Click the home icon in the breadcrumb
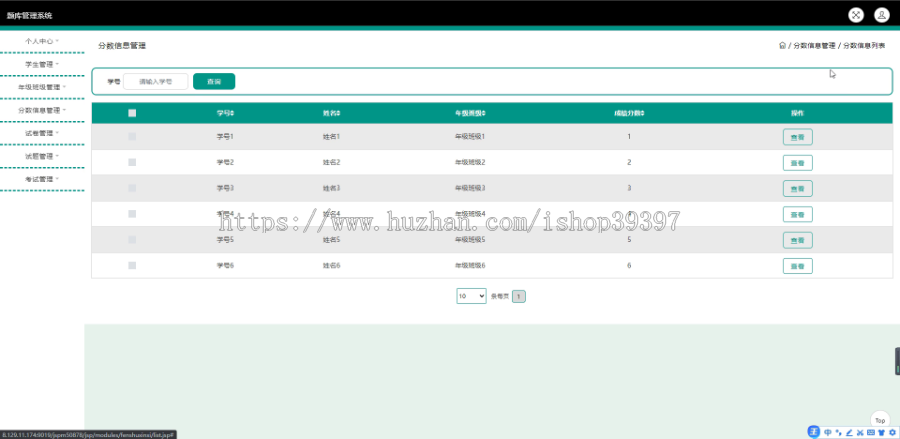Screen dimensions: 900x439 click(x=782, y=45)
